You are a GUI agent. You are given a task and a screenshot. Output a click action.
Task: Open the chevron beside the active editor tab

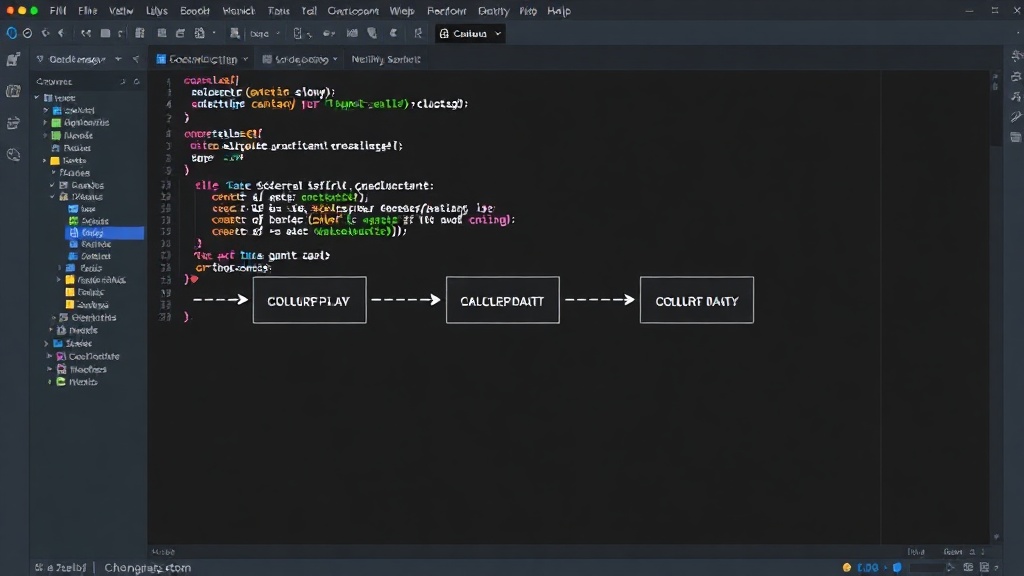pos(246,59)
